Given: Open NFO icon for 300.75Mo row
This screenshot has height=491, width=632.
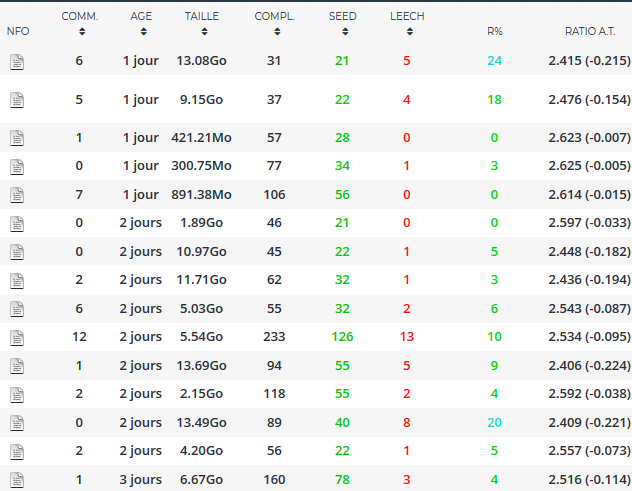Looking at the screenshot, I should 17,167.
